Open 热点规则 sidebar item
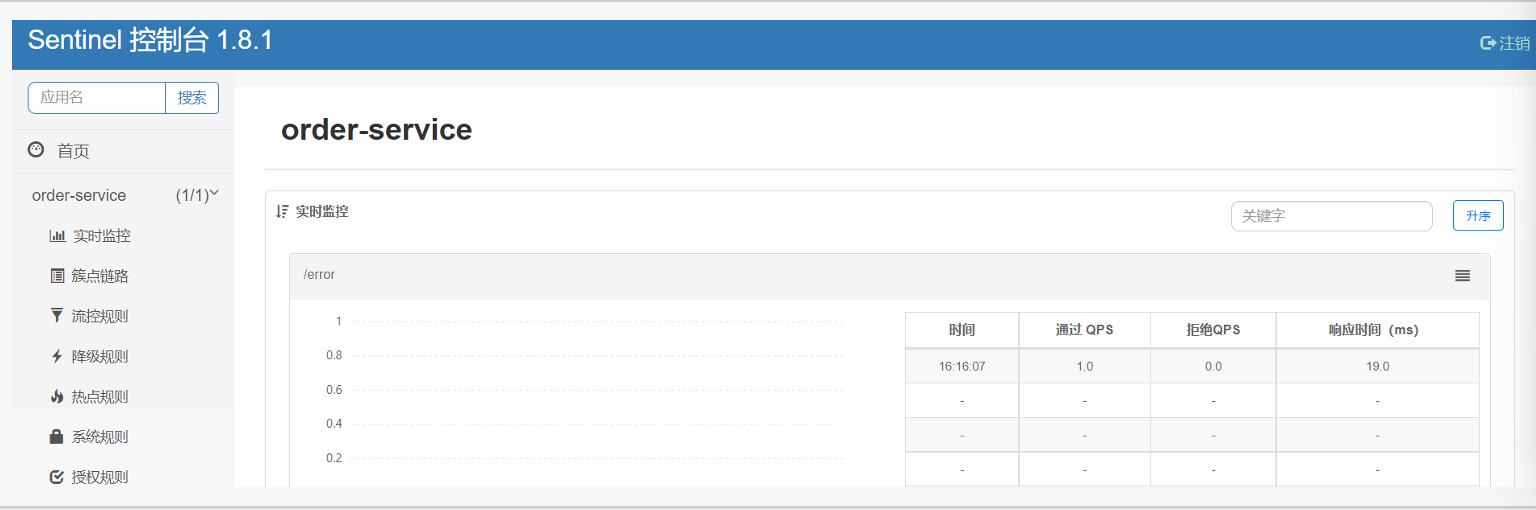The height and width of the screenshot is (510, 1536). tap(100, 396)
